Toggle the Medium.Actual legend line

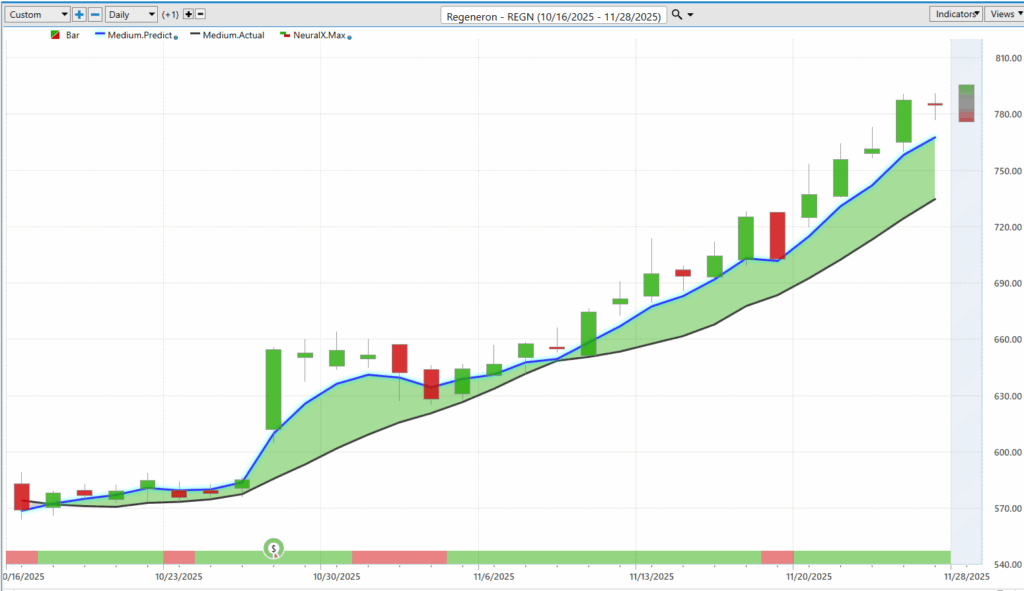click(x=193, y=35)
